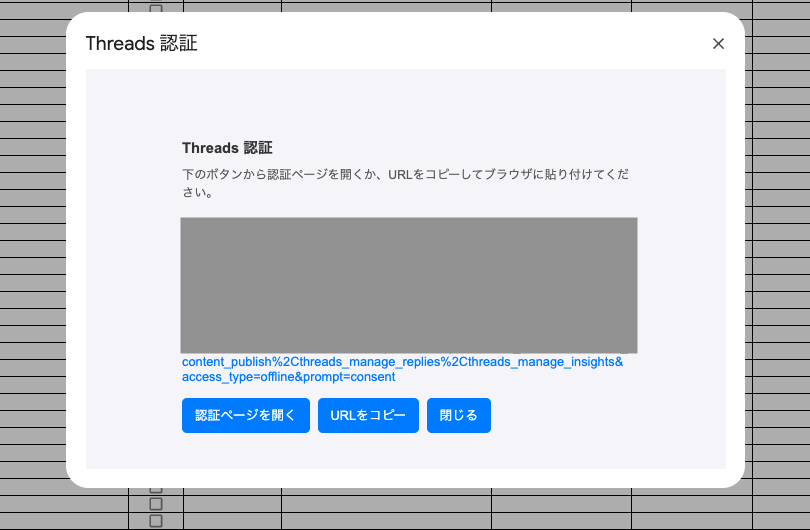Screen dimensions: 810x530
Task: Follow the blue authorization URL link
Action: point(402,369)
